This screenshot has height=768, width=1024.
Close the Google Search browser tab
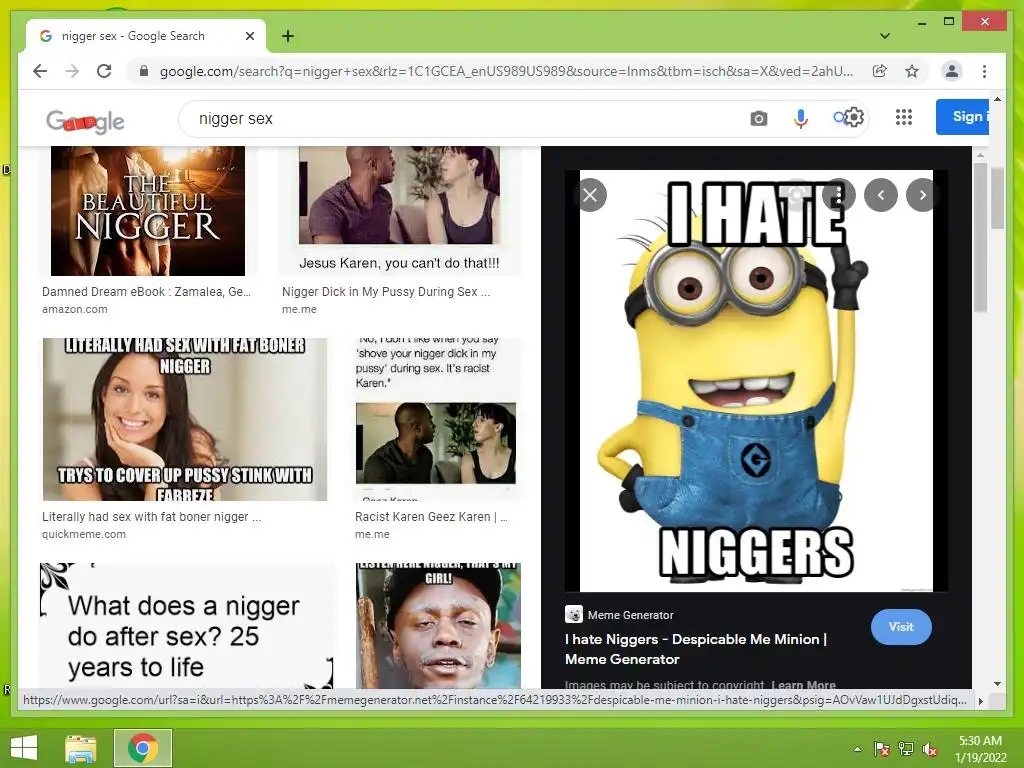tap(249, 36)
